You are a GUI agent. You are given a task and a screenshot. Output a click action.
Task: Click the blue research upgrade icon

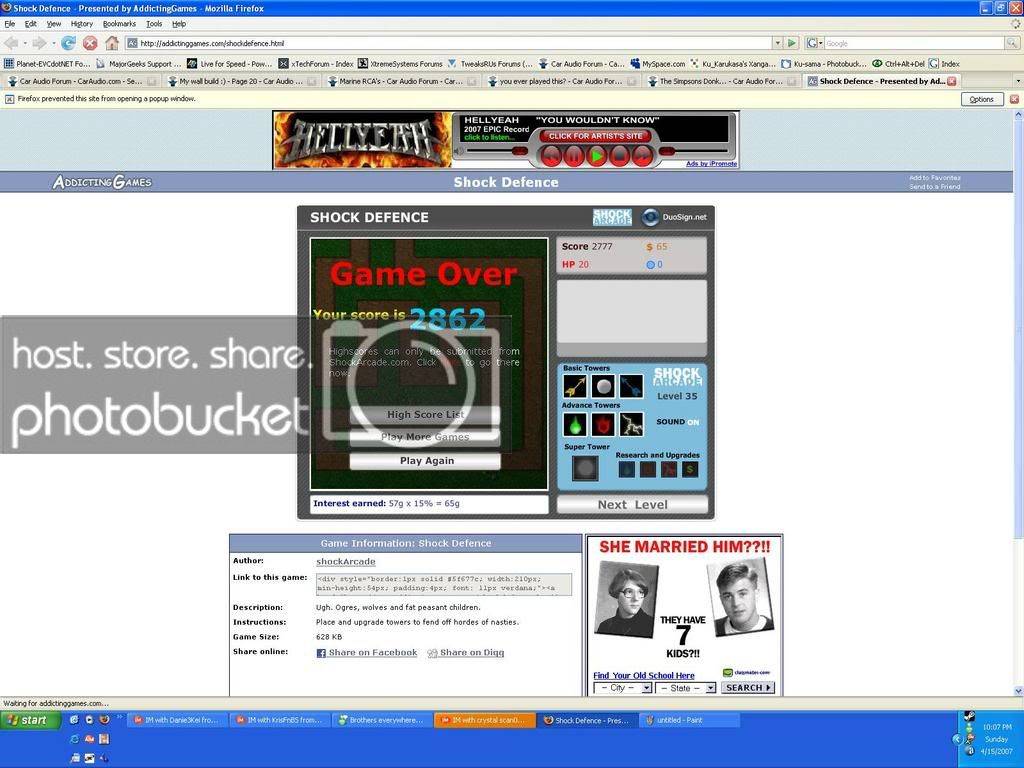pos(626,469)
